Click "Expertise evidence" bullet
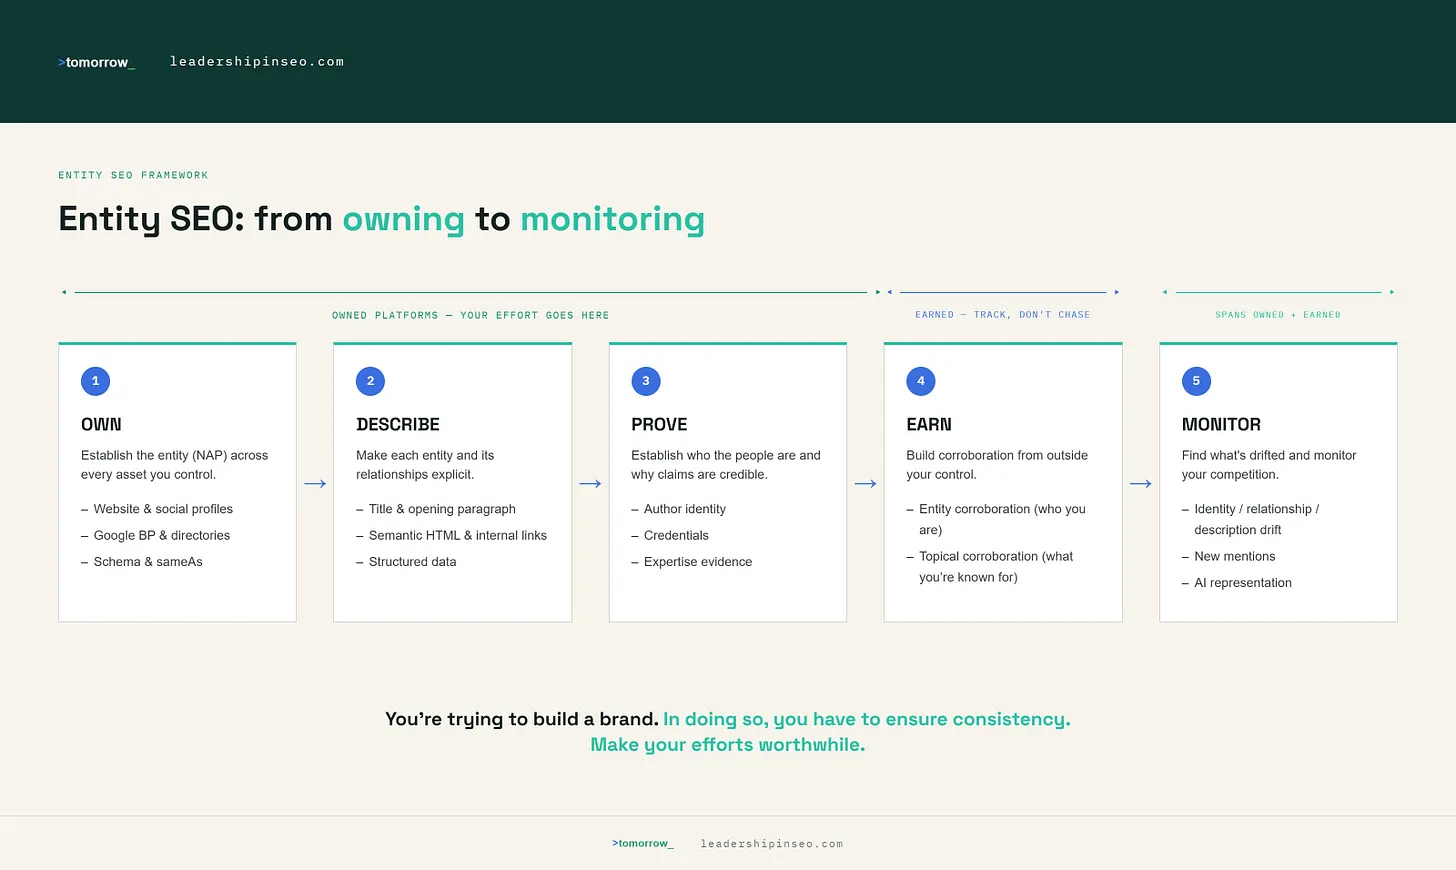Screen dimensions: 1456x870 coord(698,562)
